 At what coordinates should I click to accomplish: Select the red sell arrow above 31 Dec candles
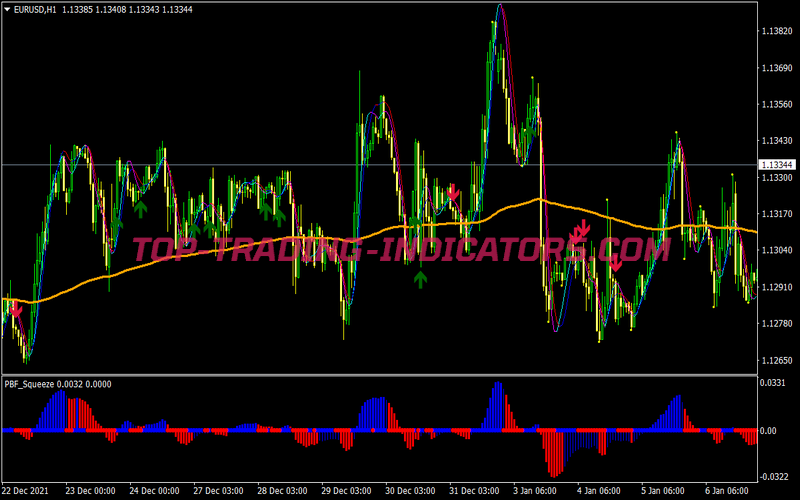pyautogui.click(x=453, y=192)
